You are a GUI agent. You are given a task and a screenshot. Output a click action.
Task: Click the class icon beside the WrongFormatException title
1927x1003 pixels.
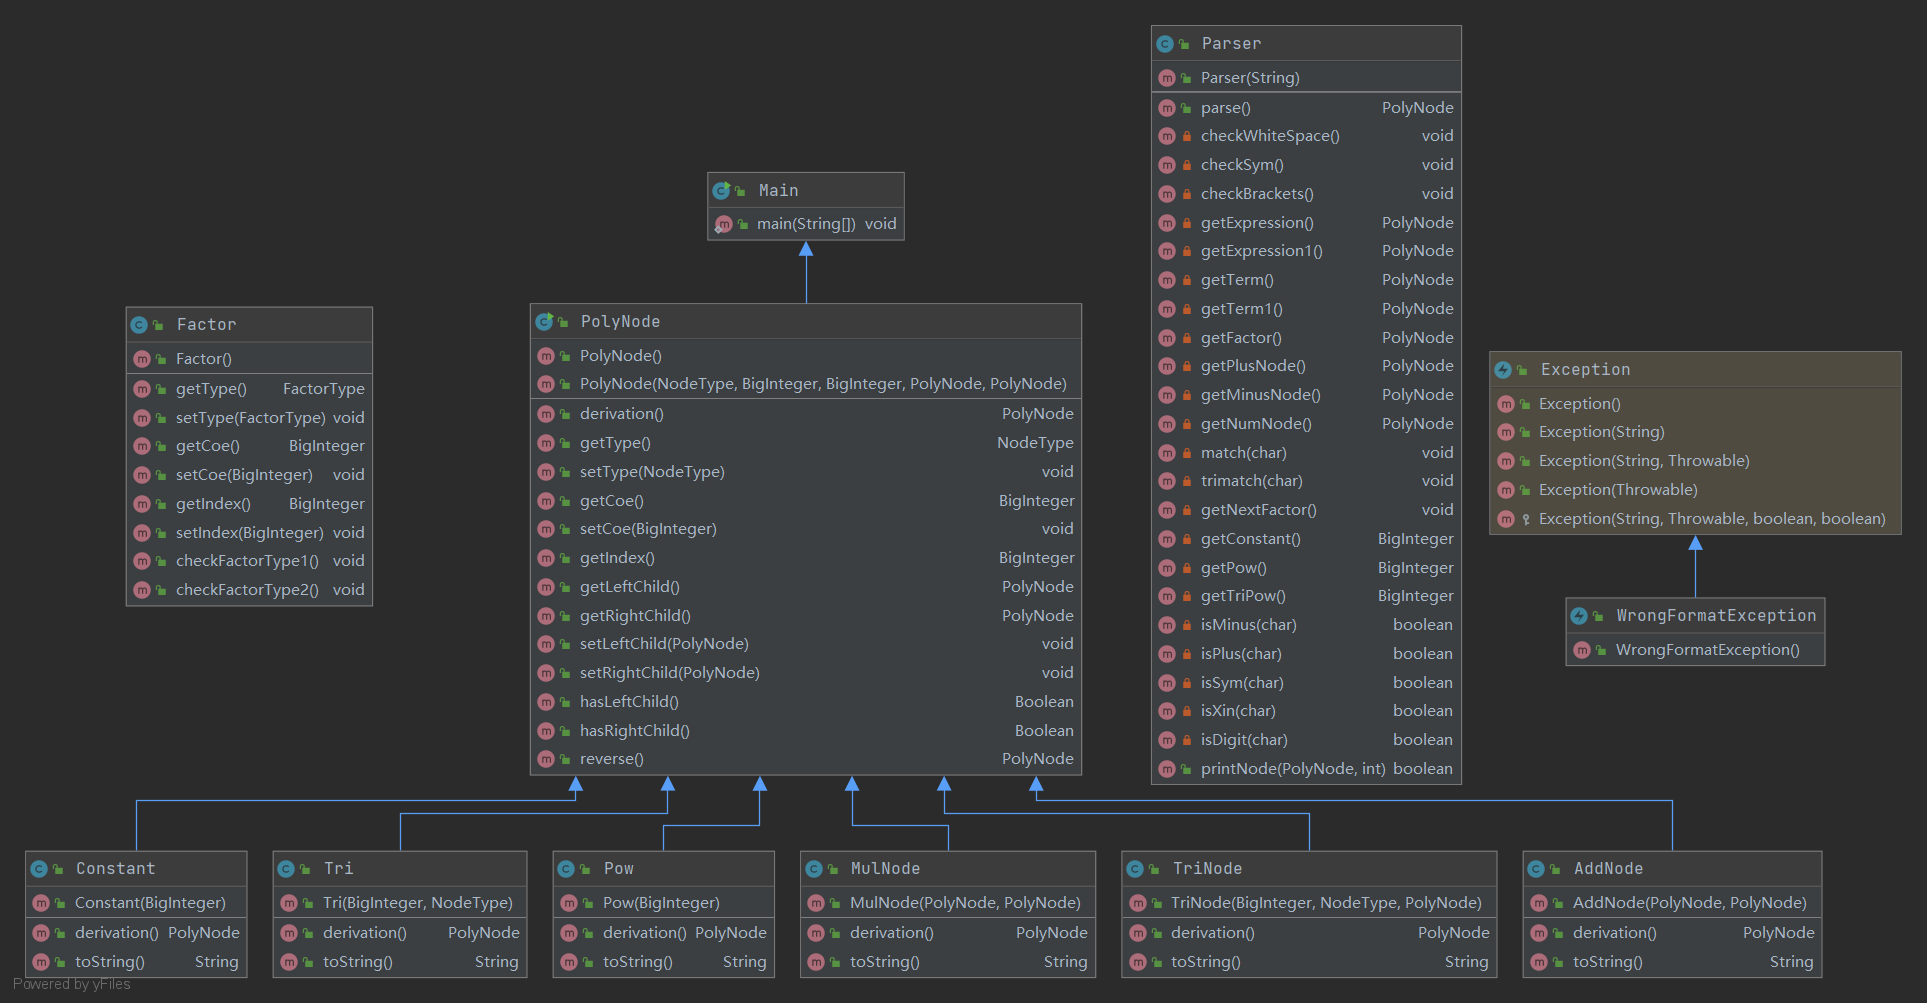[1579, 616]
